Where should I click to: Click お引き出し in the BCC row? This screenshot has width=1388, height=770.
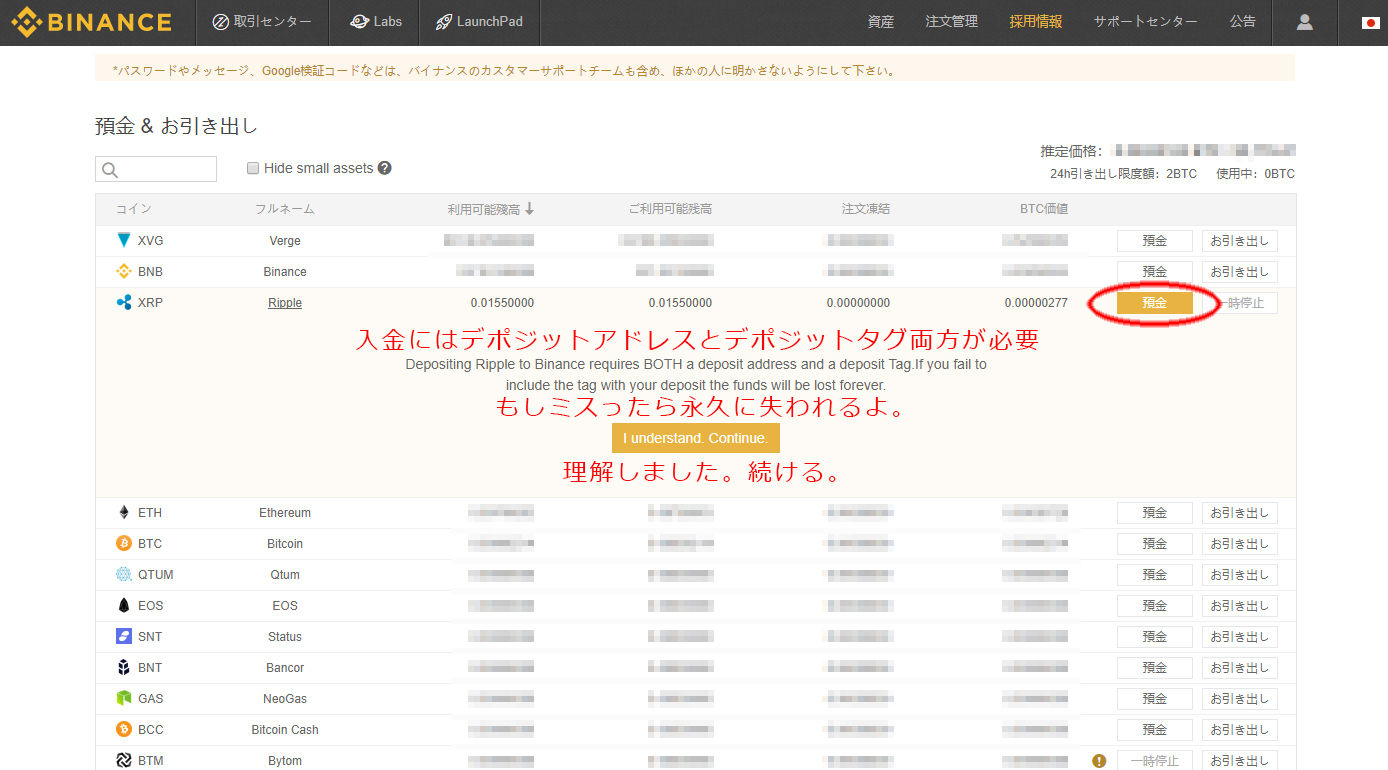1240,729
